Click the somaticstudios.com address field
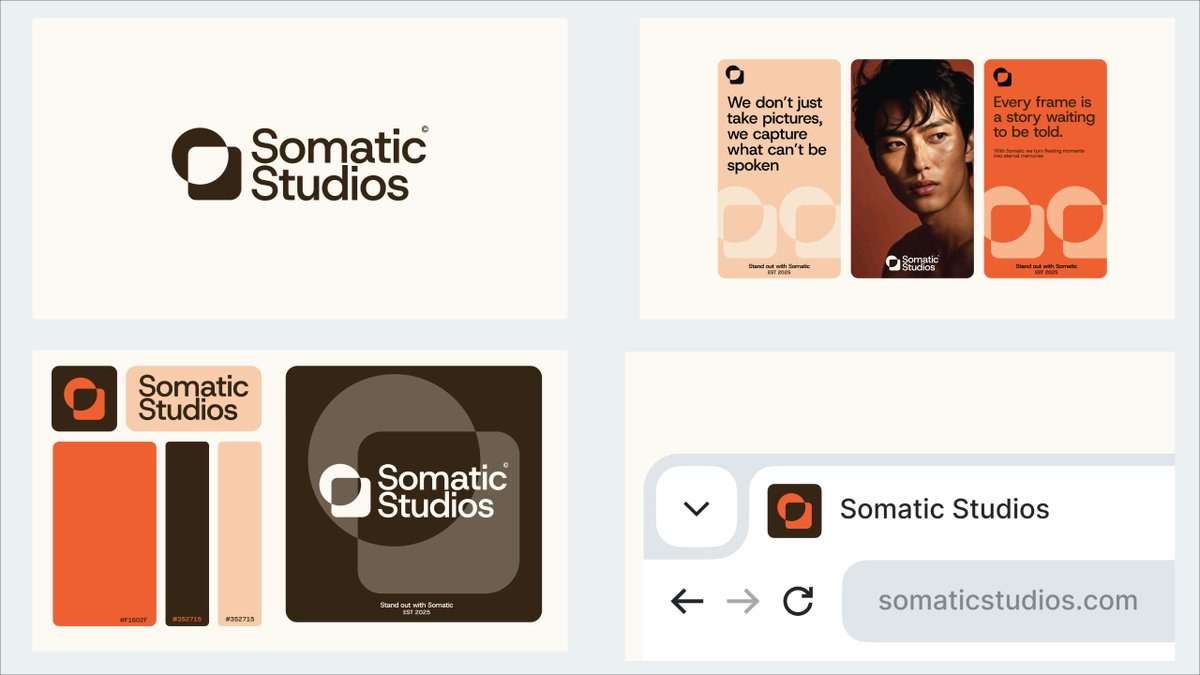This screenshot has width=1200, height=675. coord(1006,599)
